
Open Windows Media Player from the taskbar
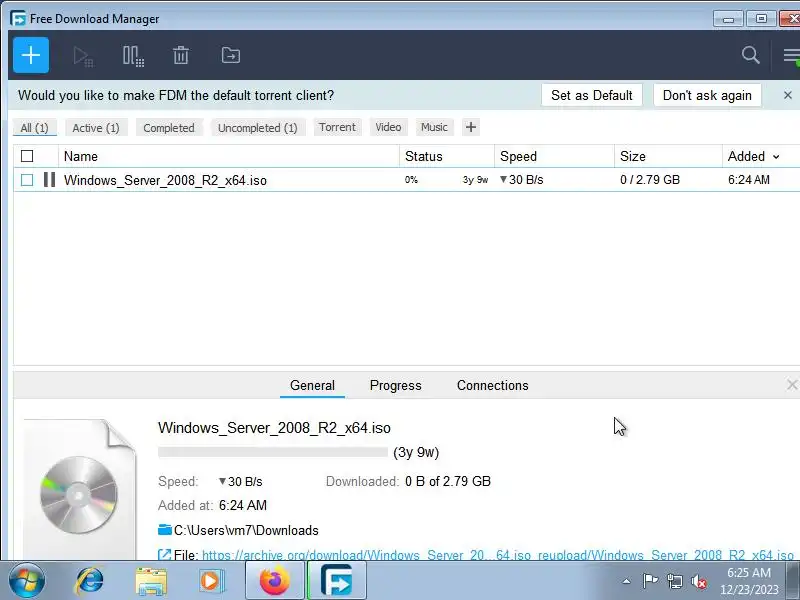point(211,581)
